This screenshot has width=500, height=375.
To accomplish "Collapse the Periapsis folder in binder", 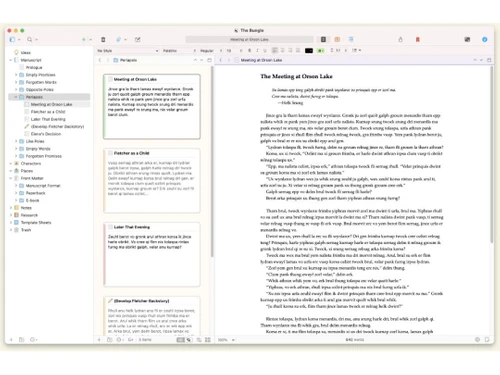I will click(16, 97).
